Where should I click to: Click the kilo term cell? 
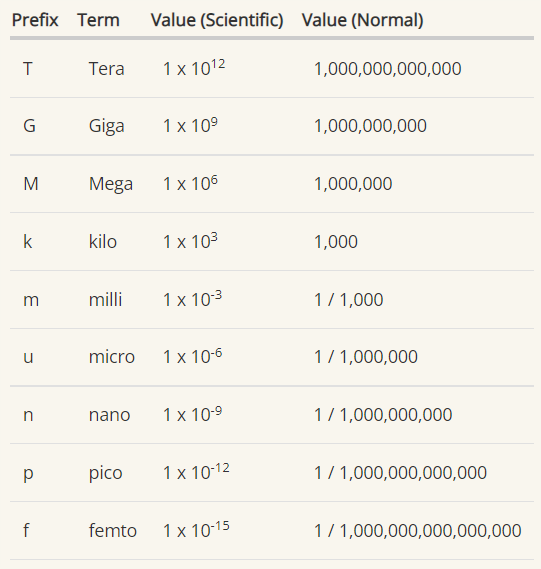coord(103,241)
